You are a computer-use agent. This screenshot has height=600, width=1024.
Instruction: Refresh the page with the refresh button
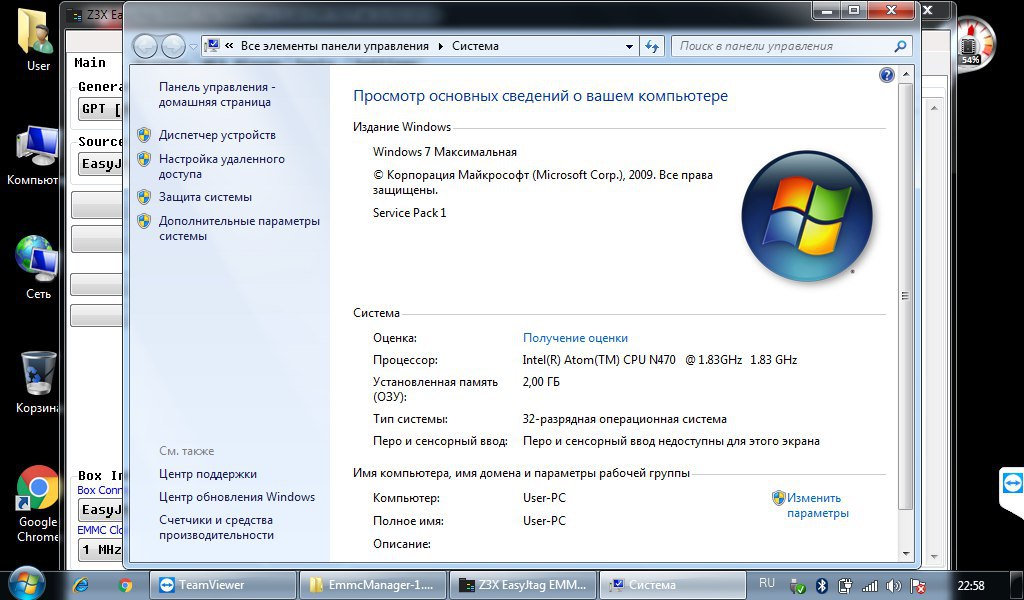click(x=652, y=46)
